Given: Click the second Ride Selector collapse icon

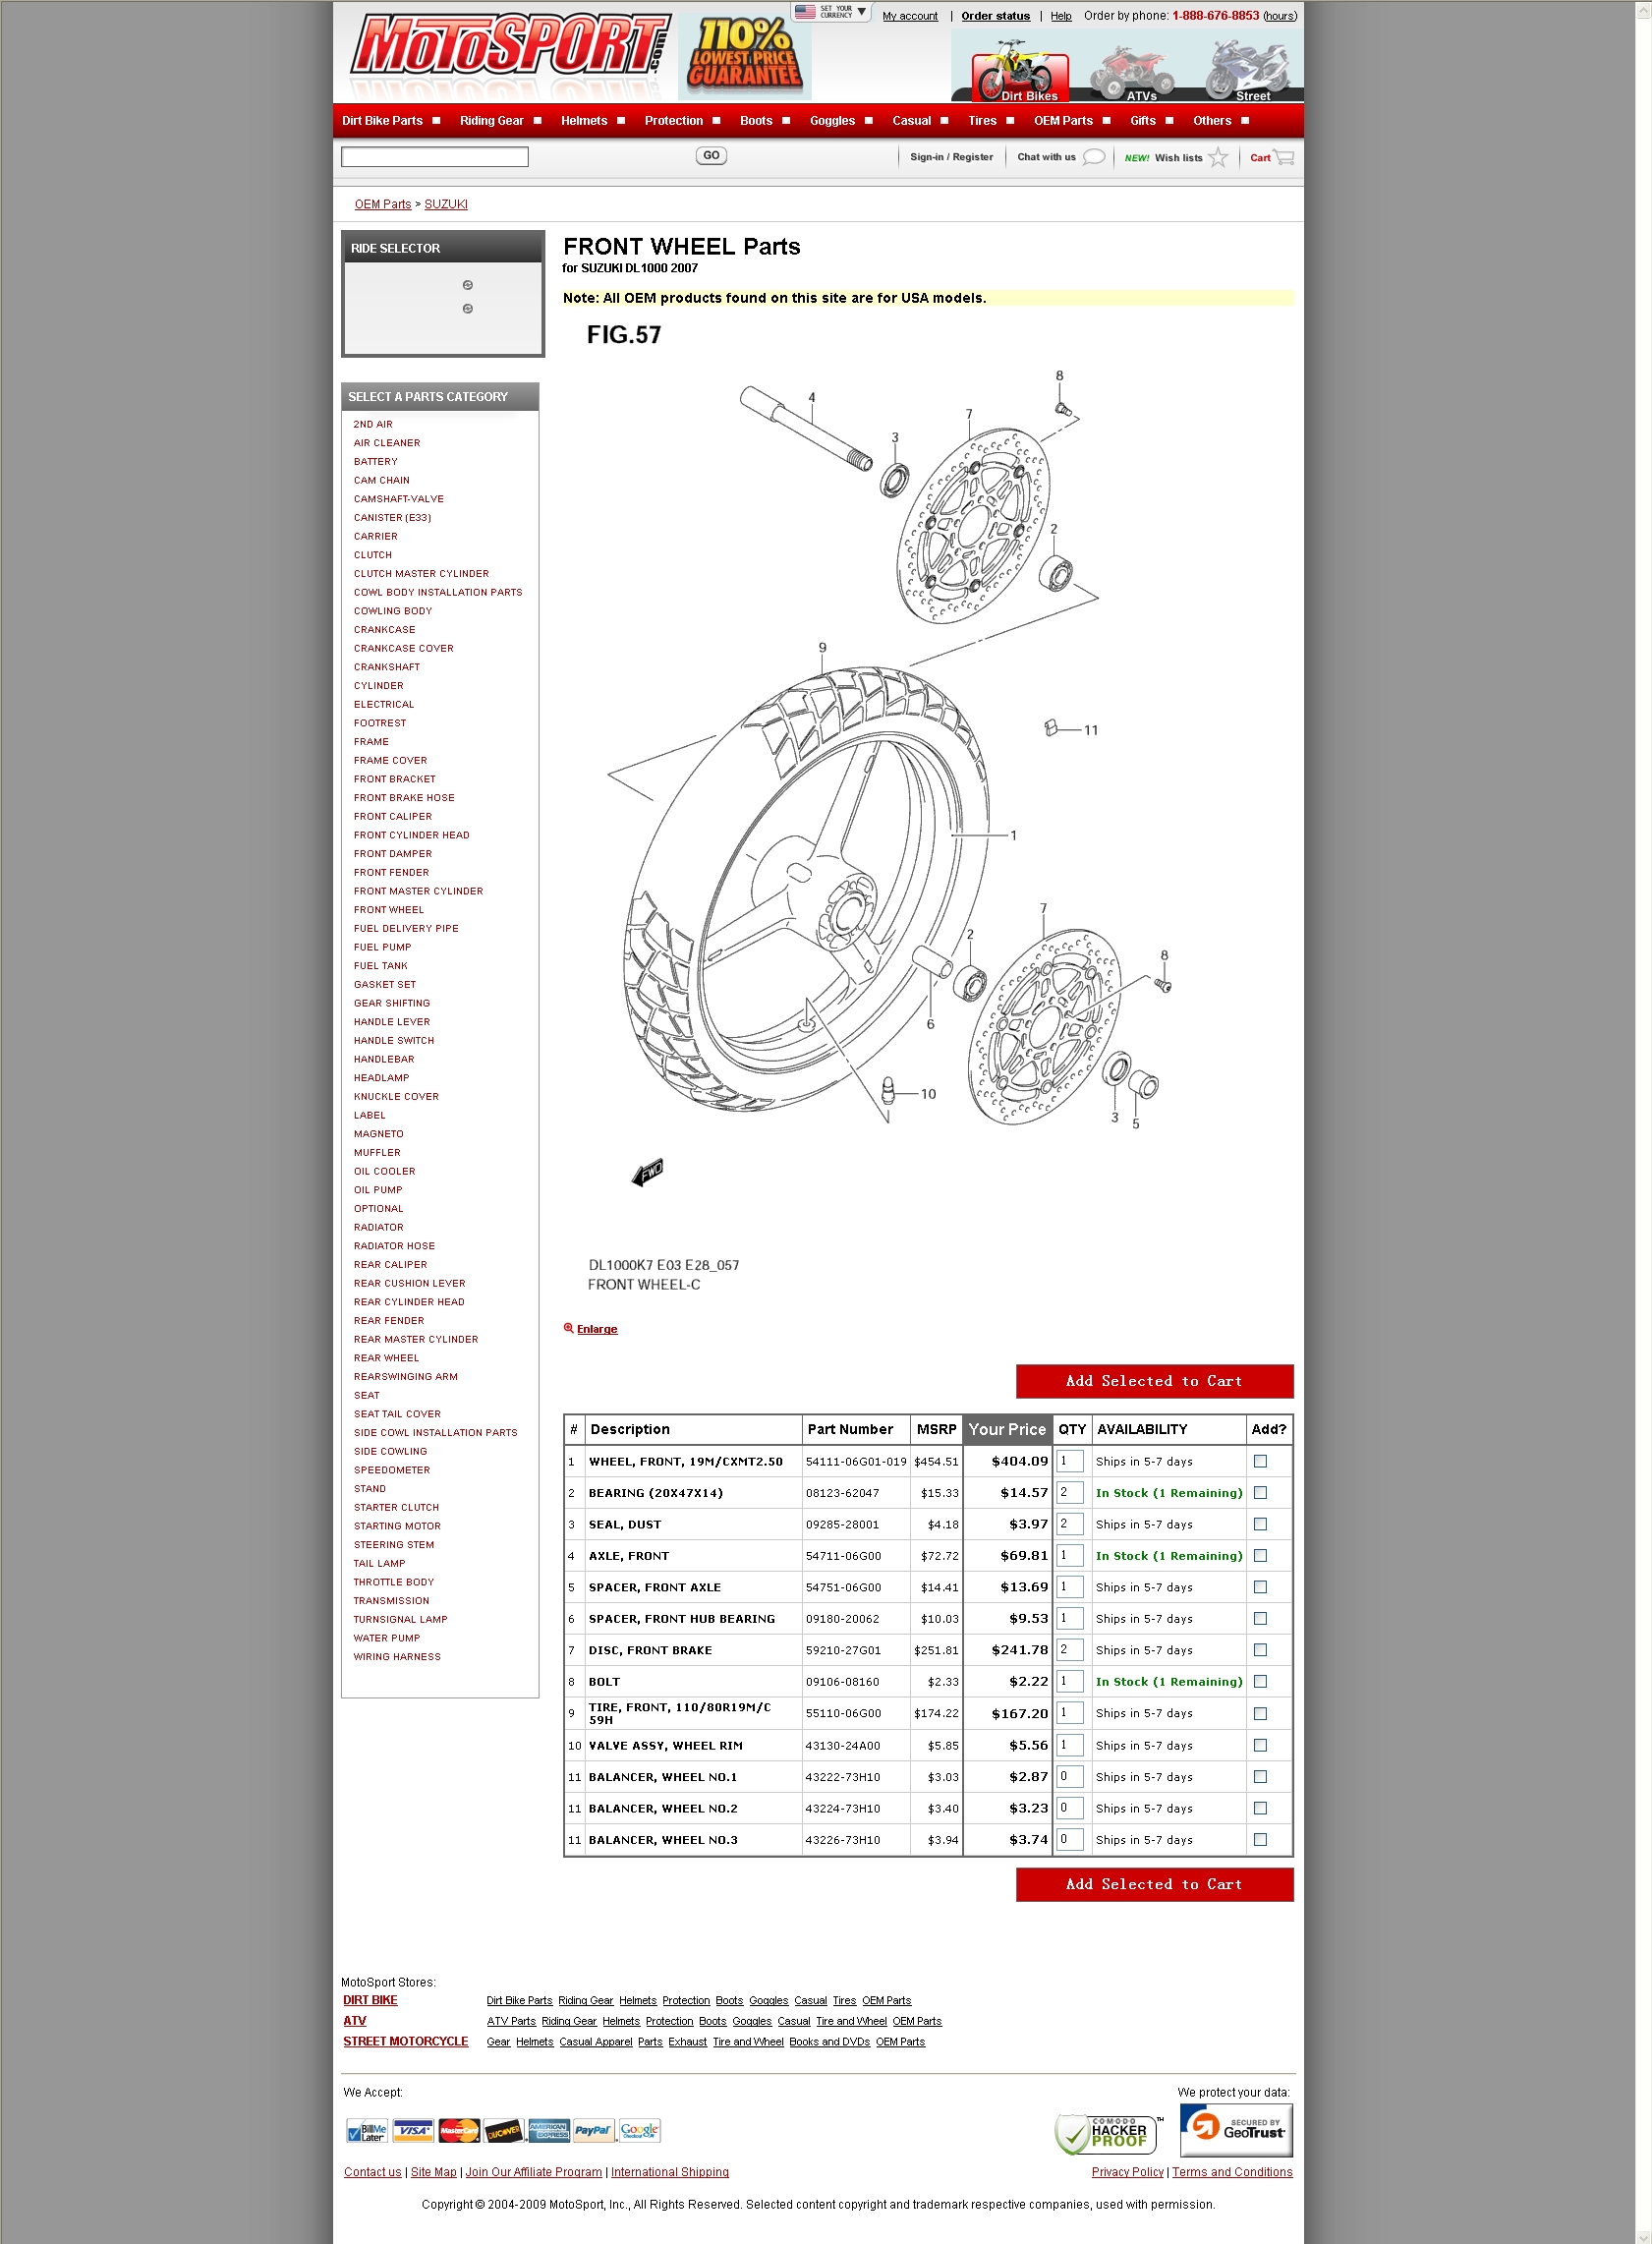Looking at the screenshot, I should (x=467, y=309).
